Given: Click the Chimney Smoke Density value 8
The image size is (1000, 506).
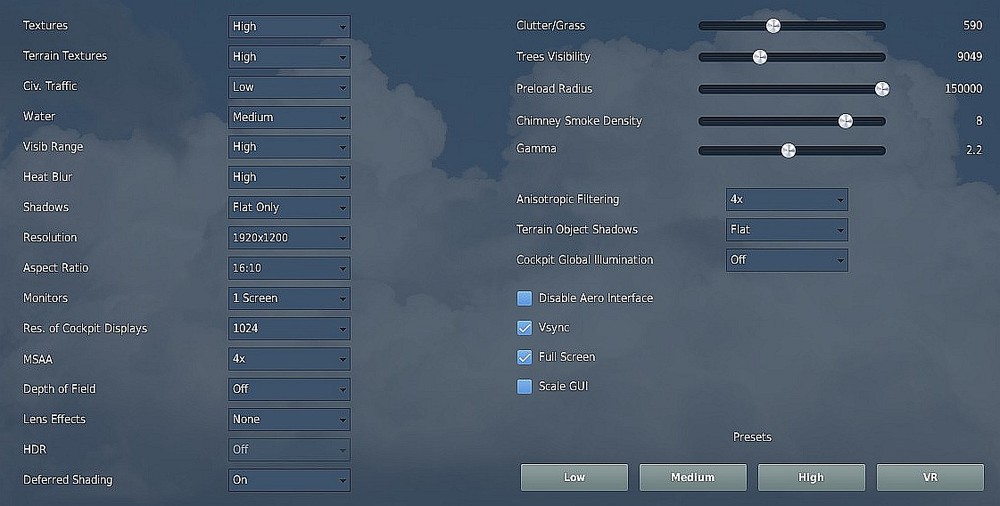Looking at the screenshot, I should [979, 121].
